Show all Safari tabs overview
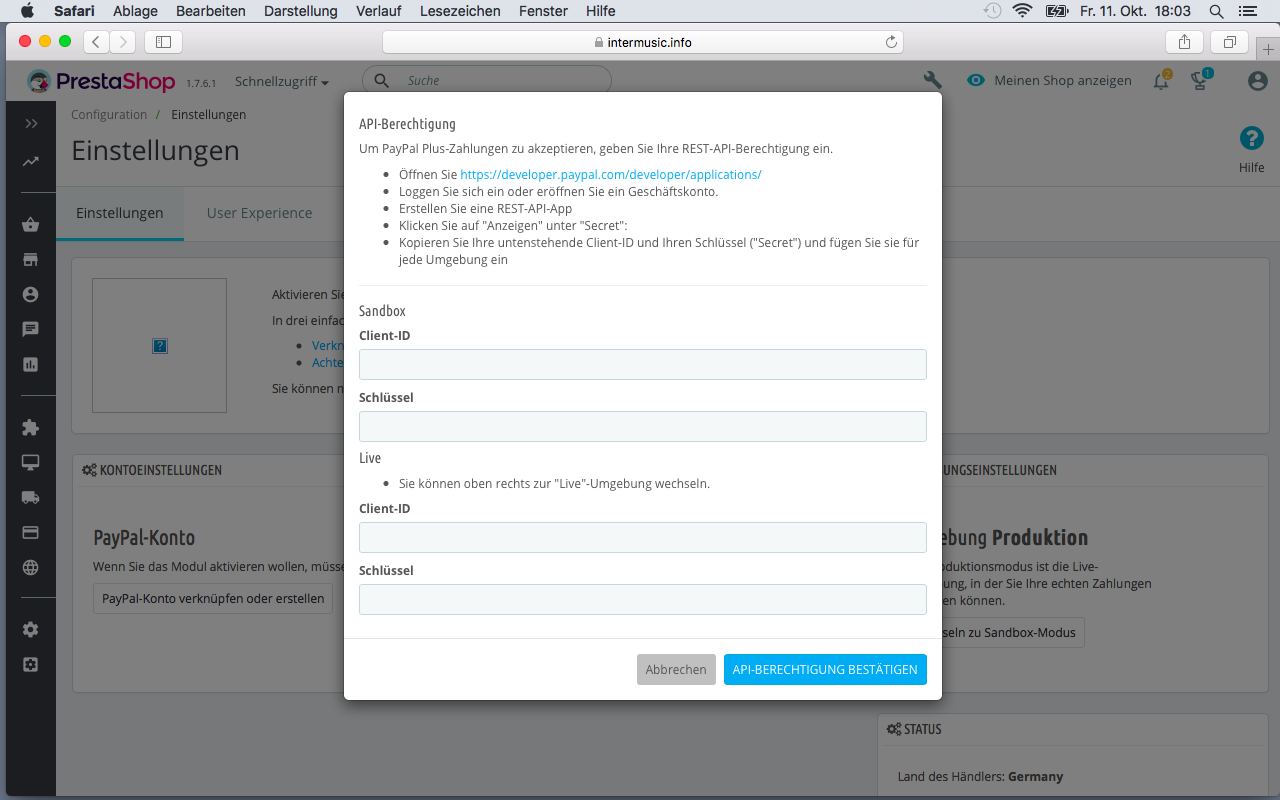Viewport: 1280px width, 800px height. coord(1229,41)
